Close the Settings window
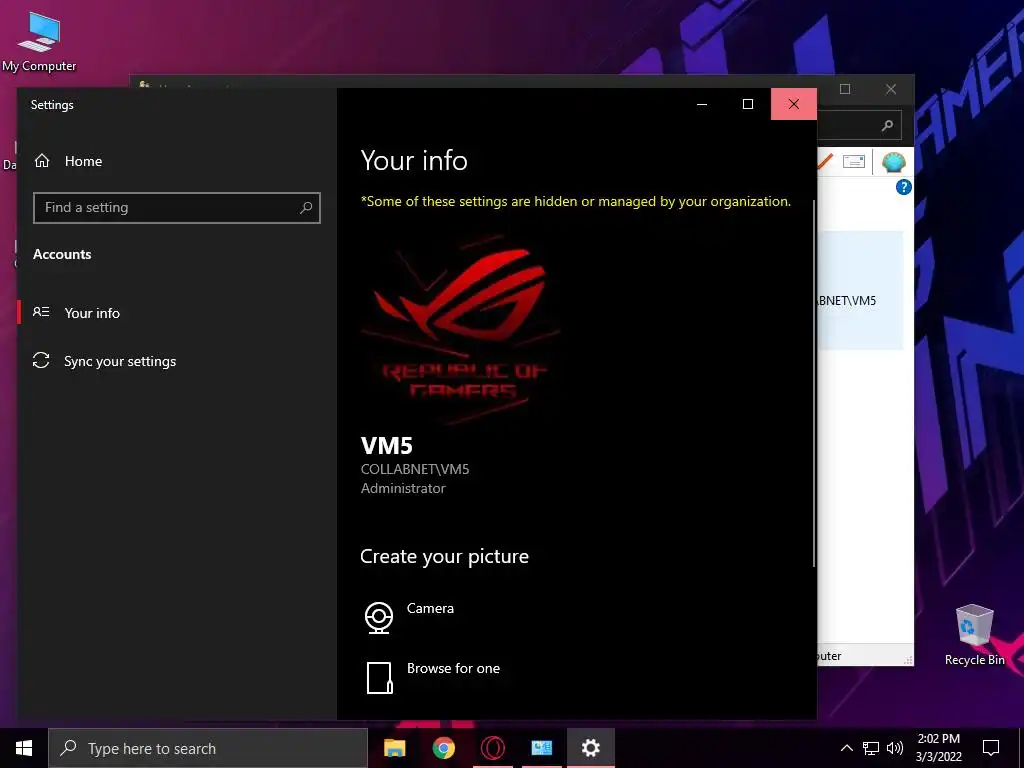Screen dimensions: 1024x768 point(793,104)
